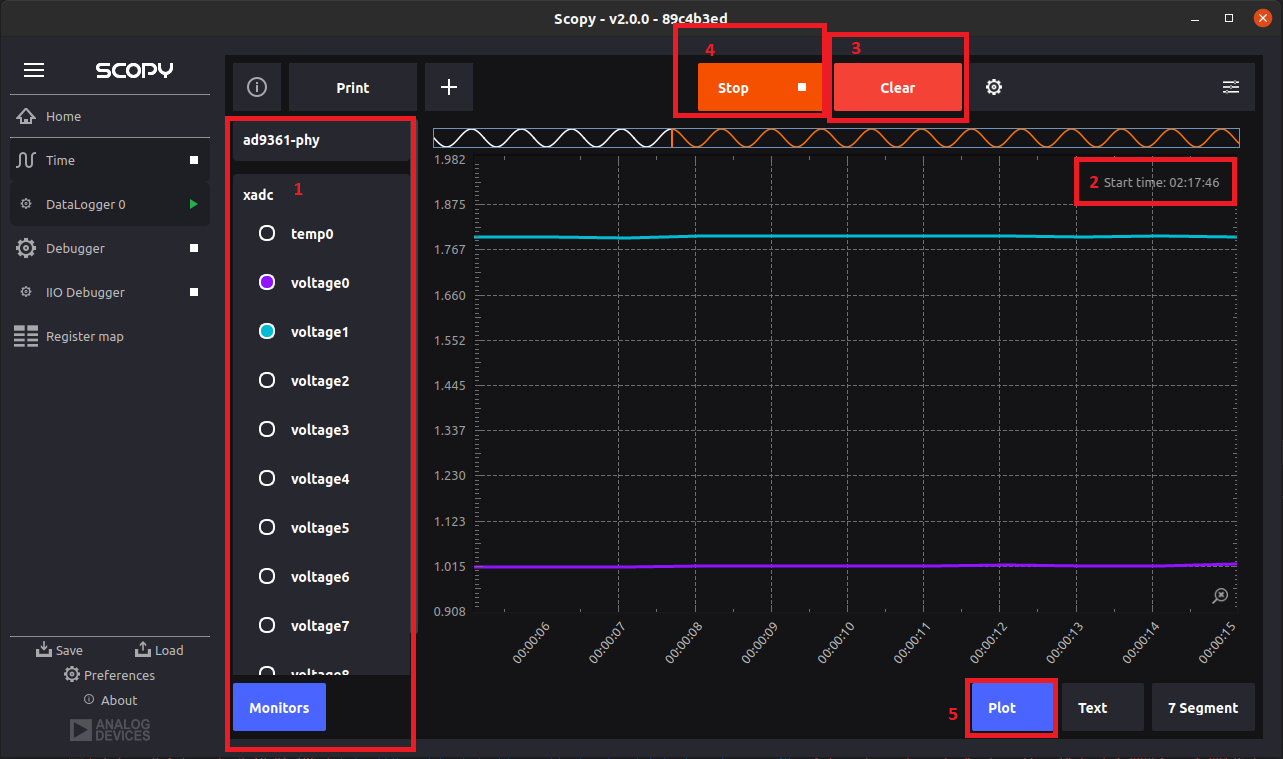Click the IIO Debugger gear icon
1283x759 pixels.
(26, 292)
